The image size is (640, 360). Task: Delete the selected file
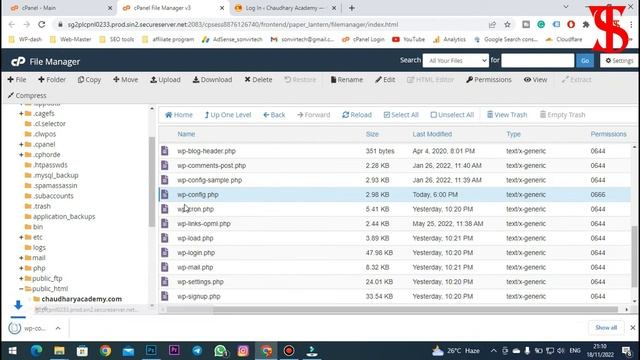(x=258, y=80)
